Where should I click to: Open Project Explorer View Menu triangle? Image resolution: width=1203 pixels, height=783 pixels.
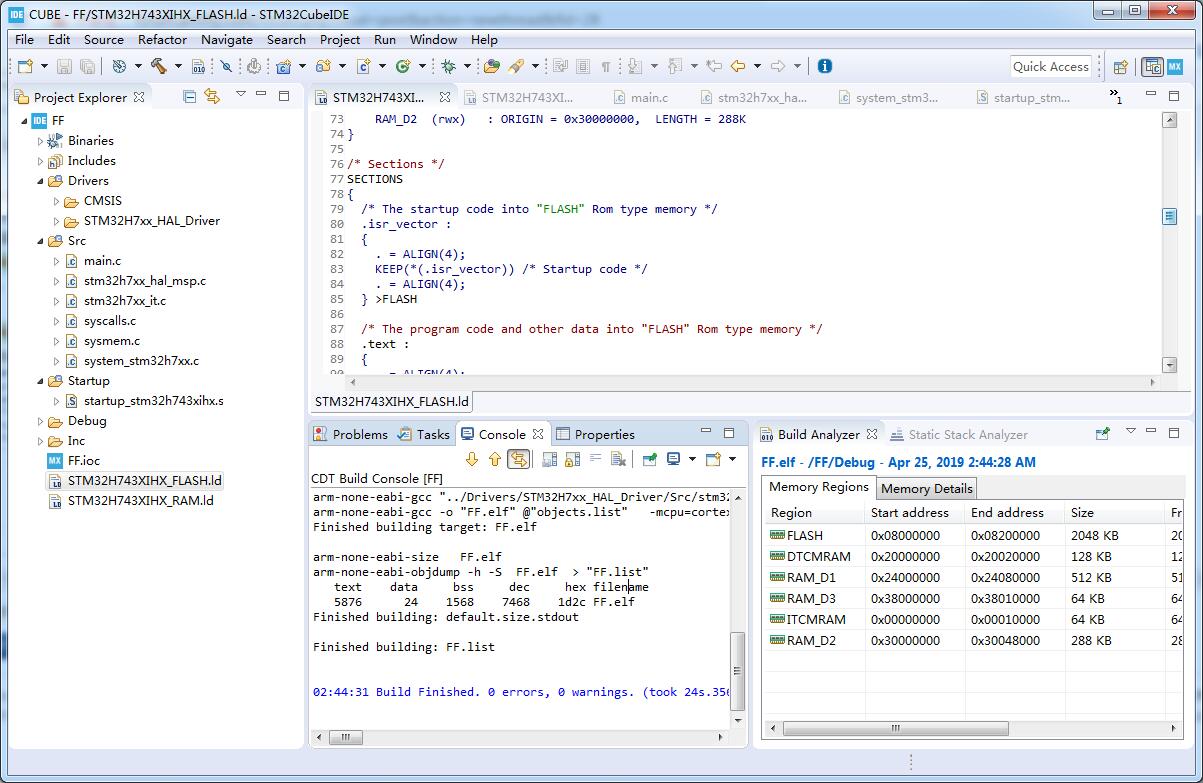pyautogui.click(x=240, y=95)
